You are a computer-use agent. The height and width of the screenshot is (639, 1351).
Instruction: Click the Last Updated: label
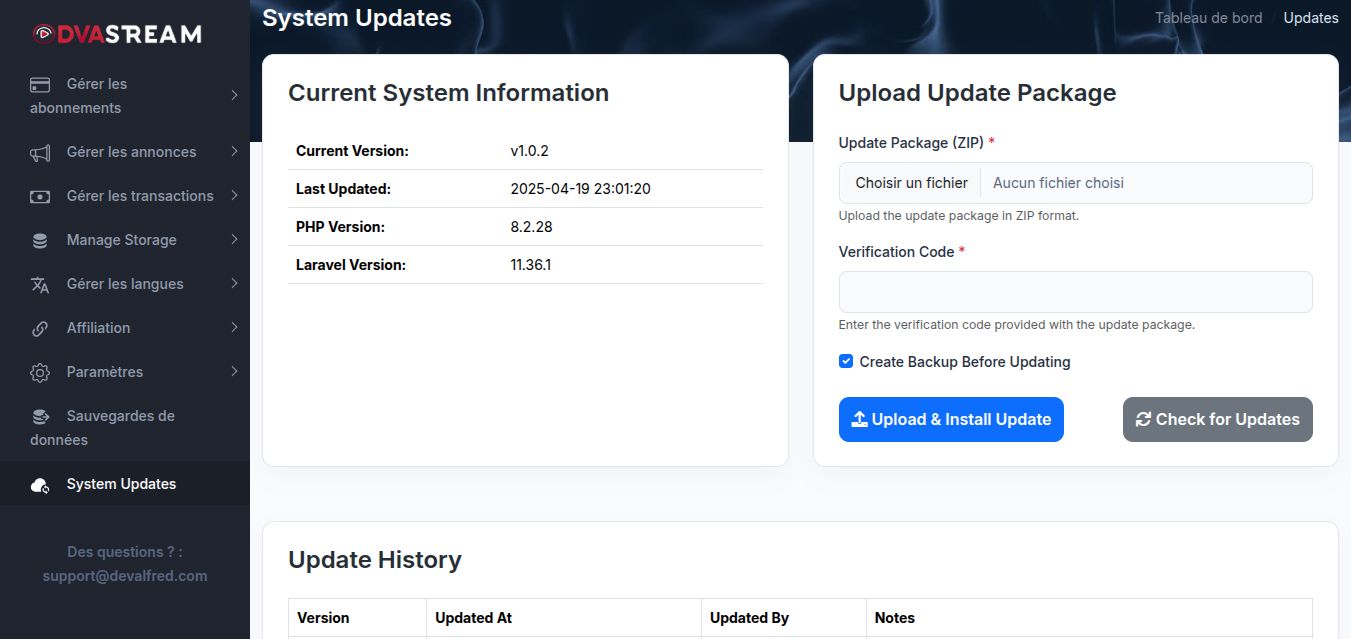coord(343,189)
